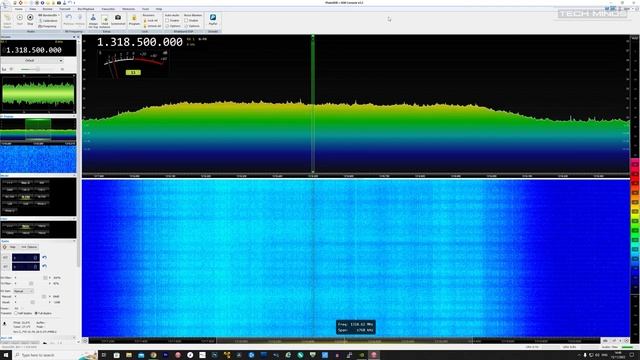Screen dimensions: 640x360
Task: Click the green audio spectrum thumbnail
Action: pos(38,94)
